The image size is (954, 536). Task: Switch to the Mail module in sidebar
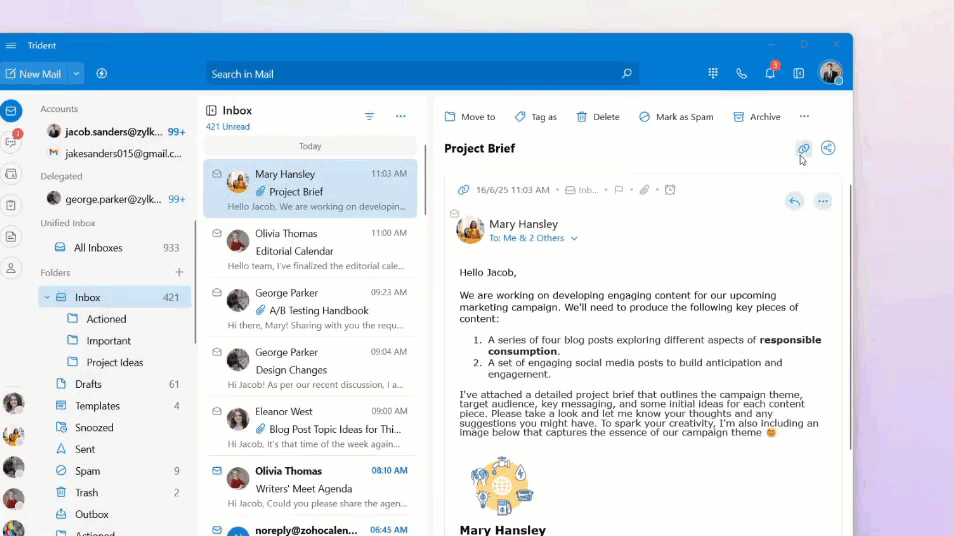11,111
